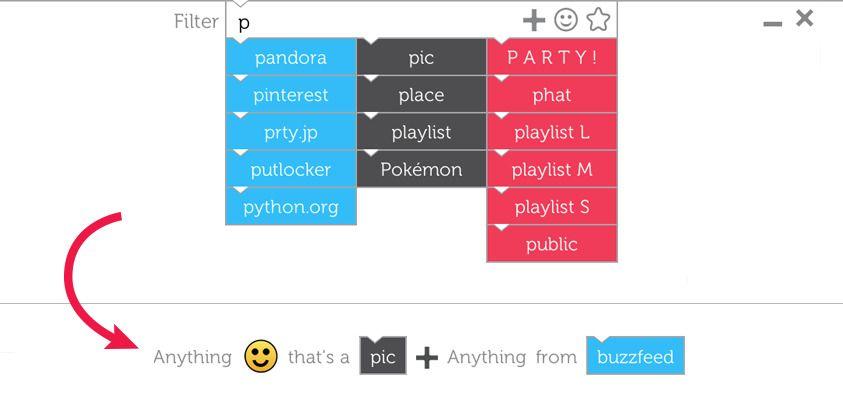The height and width of the screenshot is (403, 843).
Task: Click the smiley face icon in the filter bar
Action: [x=566, y=20]
